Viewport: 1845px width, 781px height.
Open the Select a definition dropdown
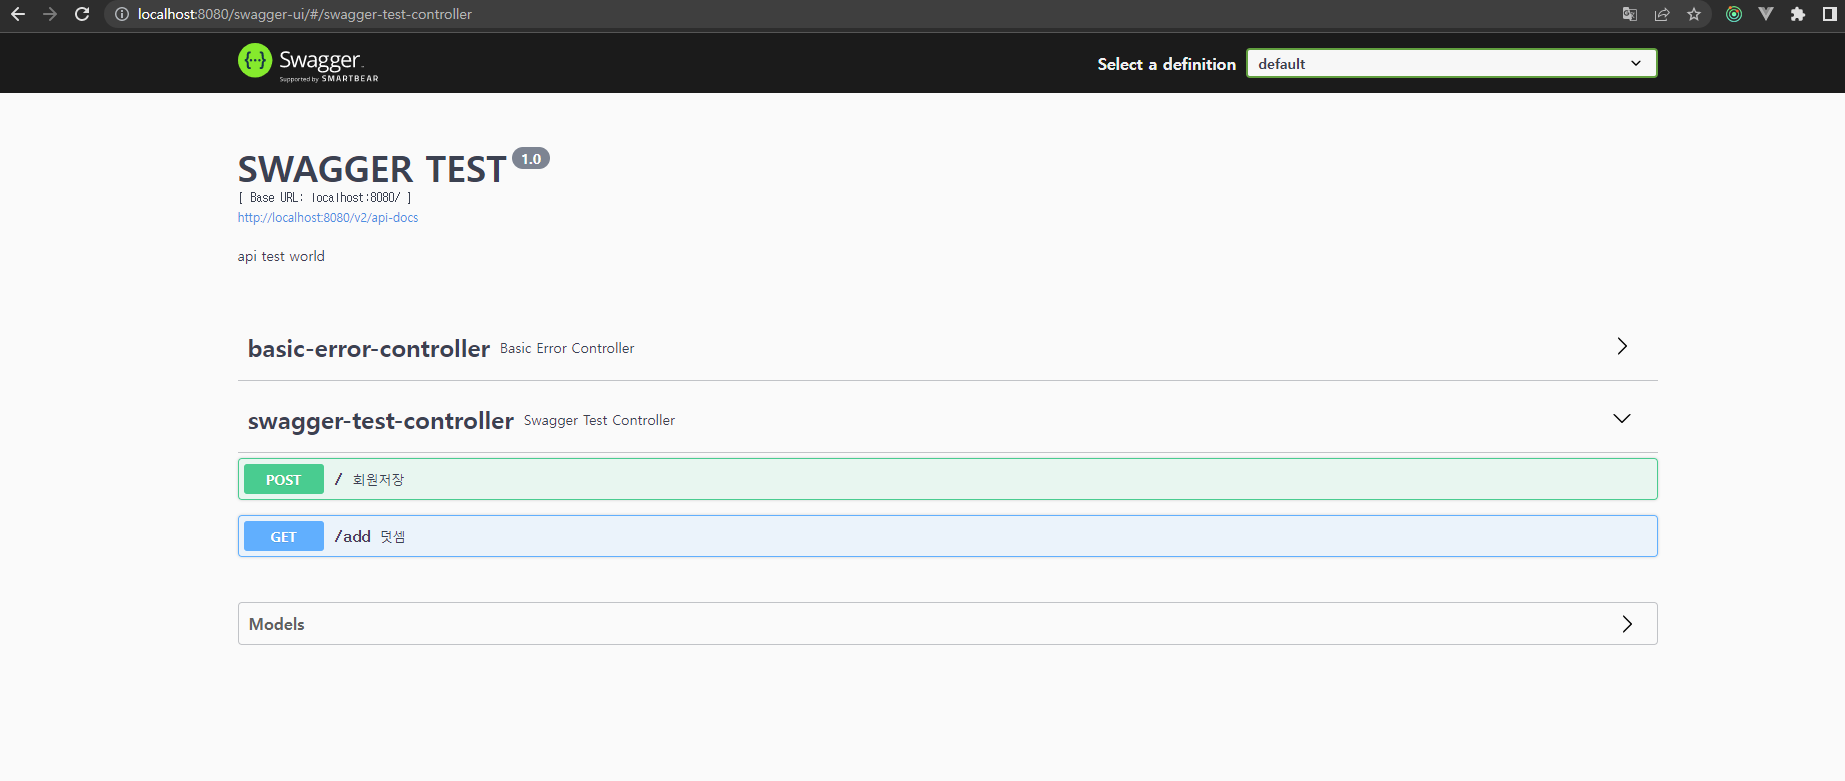[x=1451, y=63]
